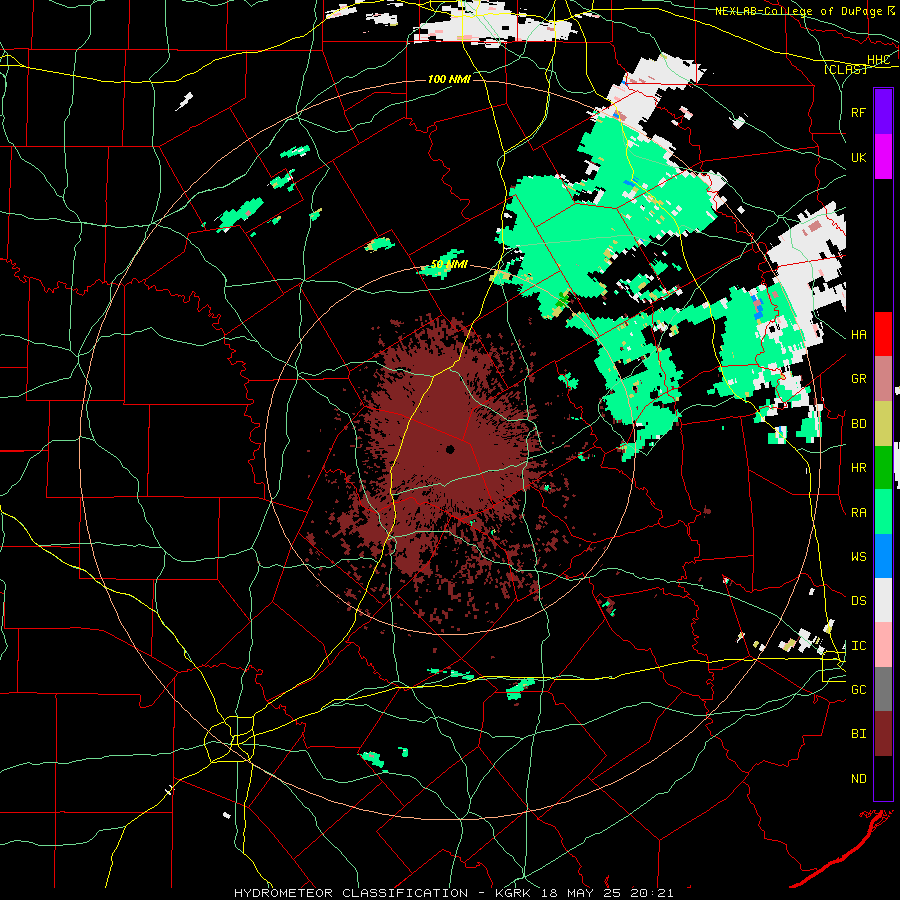
Task: Click the GR legend color swatch
Action: click(x=883, y=379)
